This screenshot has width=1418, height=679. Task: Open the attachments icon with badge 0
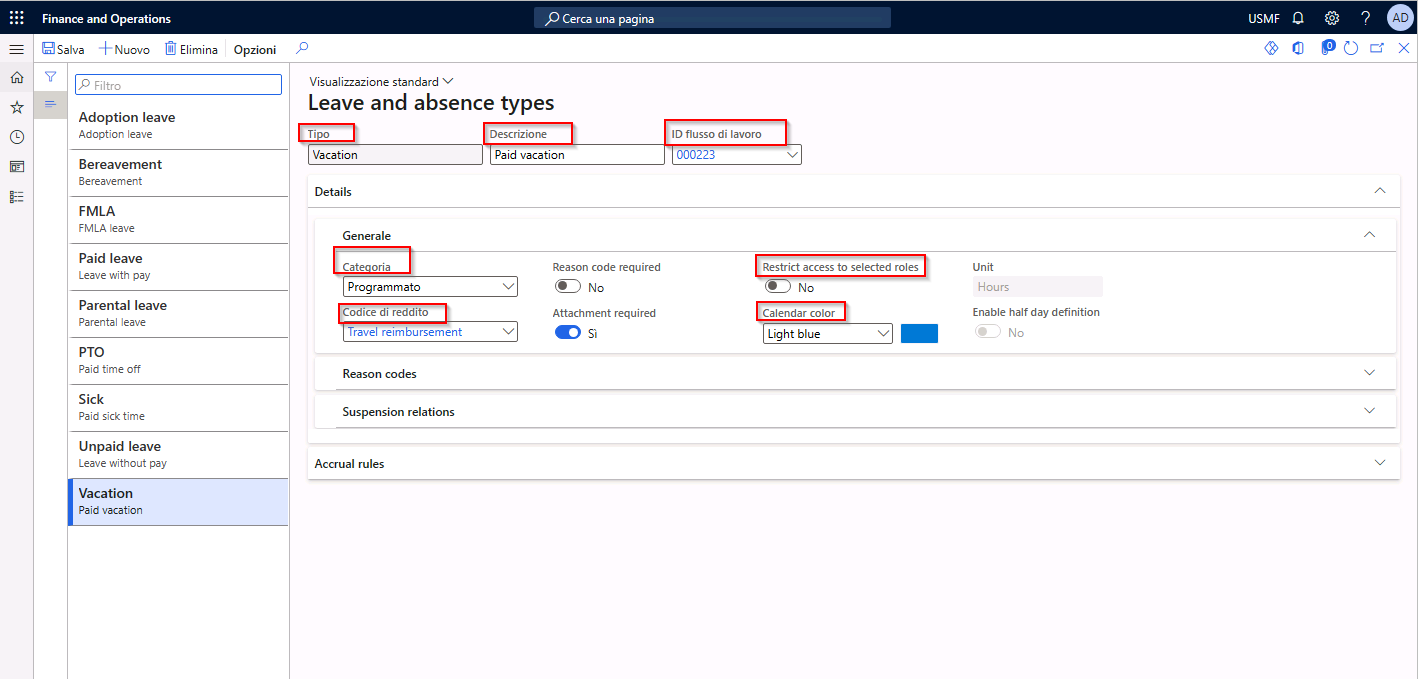click(1327, 47)
